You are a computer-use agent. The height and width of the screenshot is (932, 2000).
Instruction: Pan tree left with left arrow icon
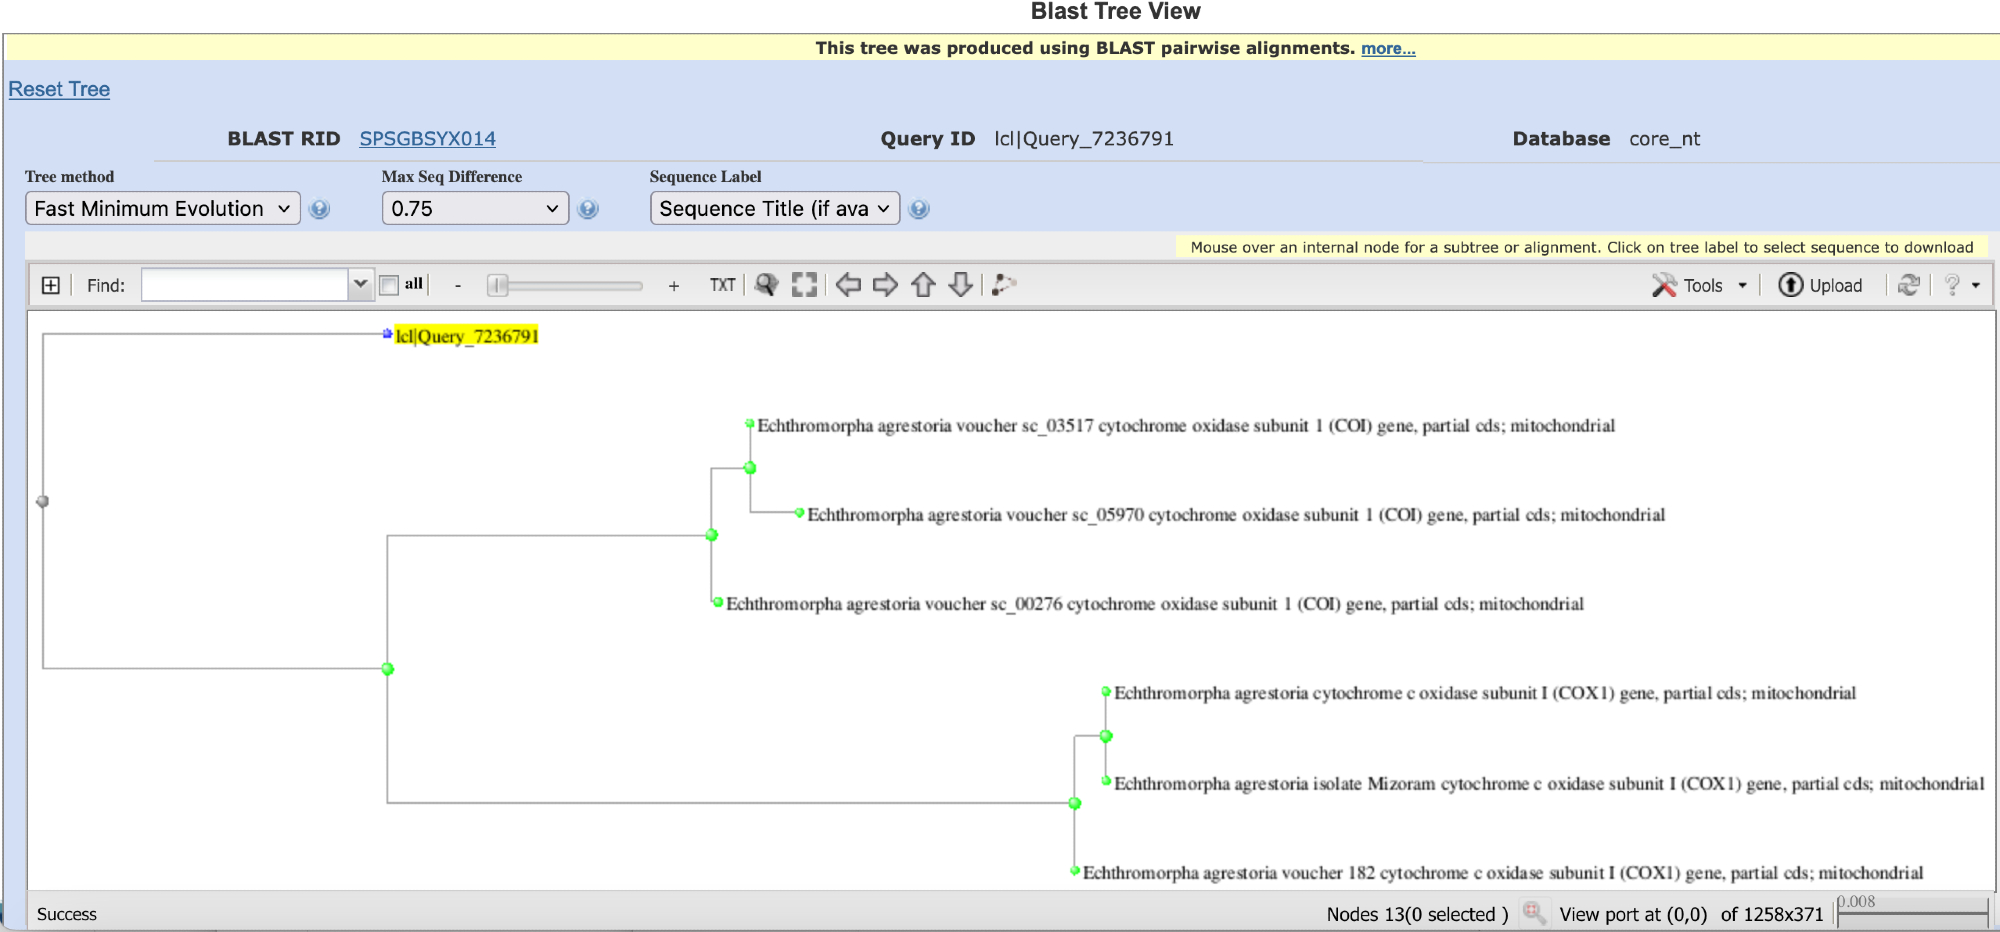(x=848, y=285)
